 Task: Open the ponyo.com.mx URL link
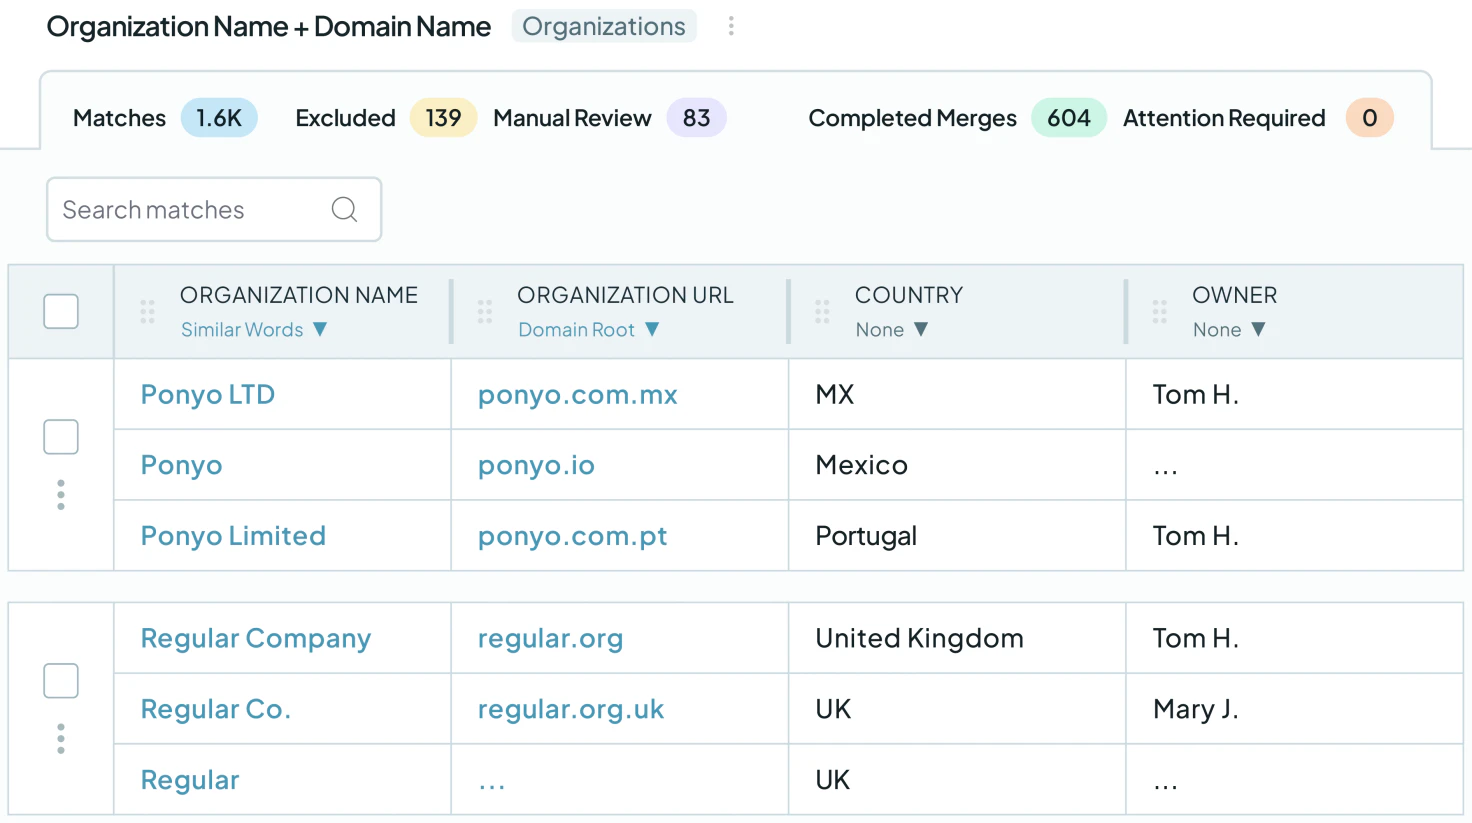pos(578,395)
